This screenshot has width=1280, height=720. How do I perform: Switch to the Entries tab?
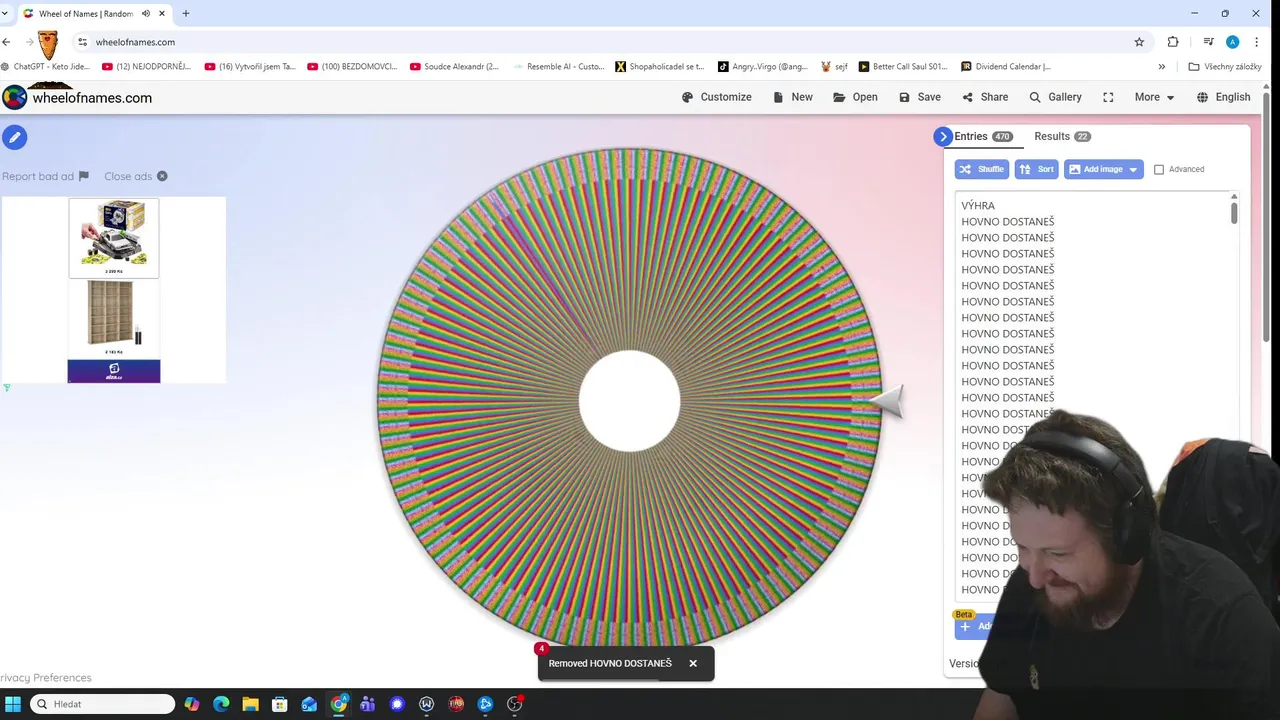coord(983,136)
